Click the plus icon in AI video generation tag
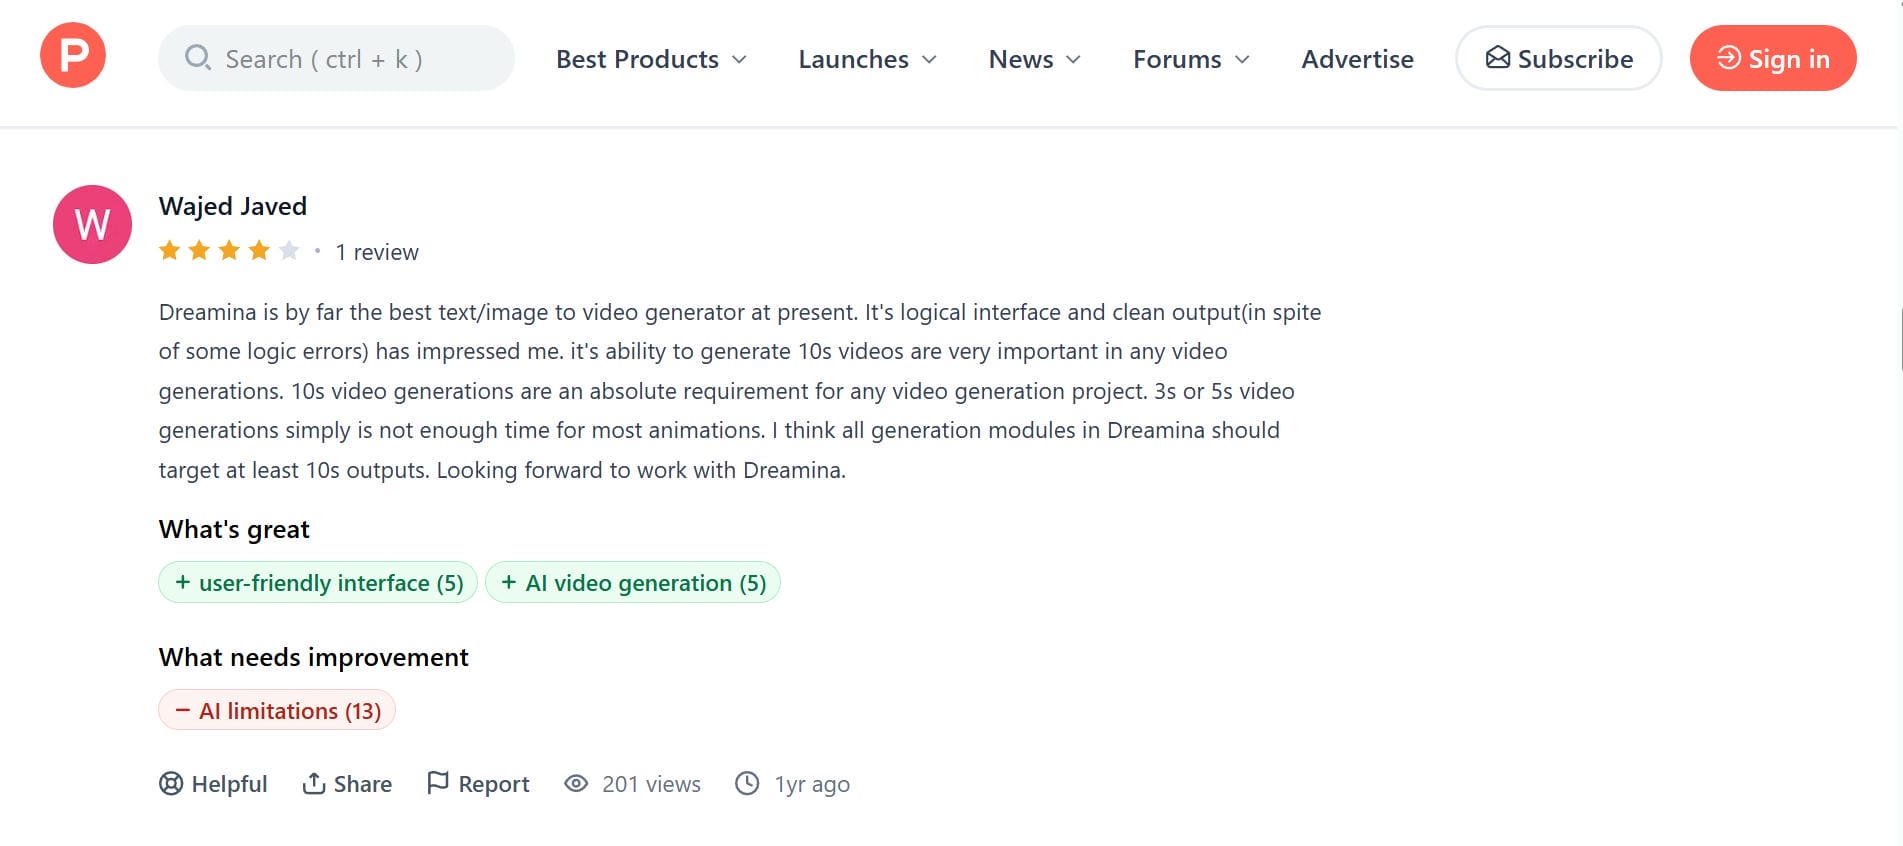1903x846 pixels. coord(509,582)
